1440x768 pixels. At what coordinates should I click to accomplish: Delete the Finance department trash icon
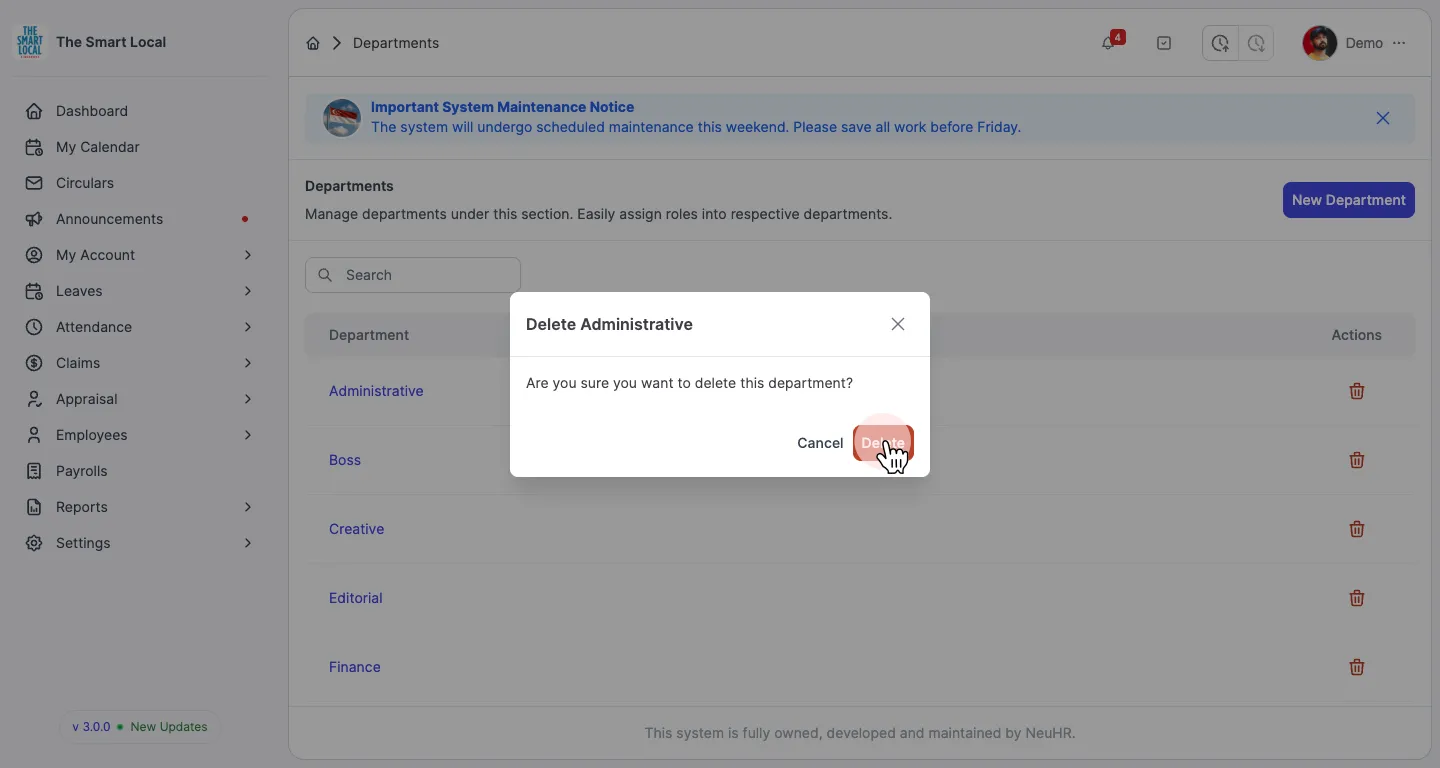(1357, 667)
